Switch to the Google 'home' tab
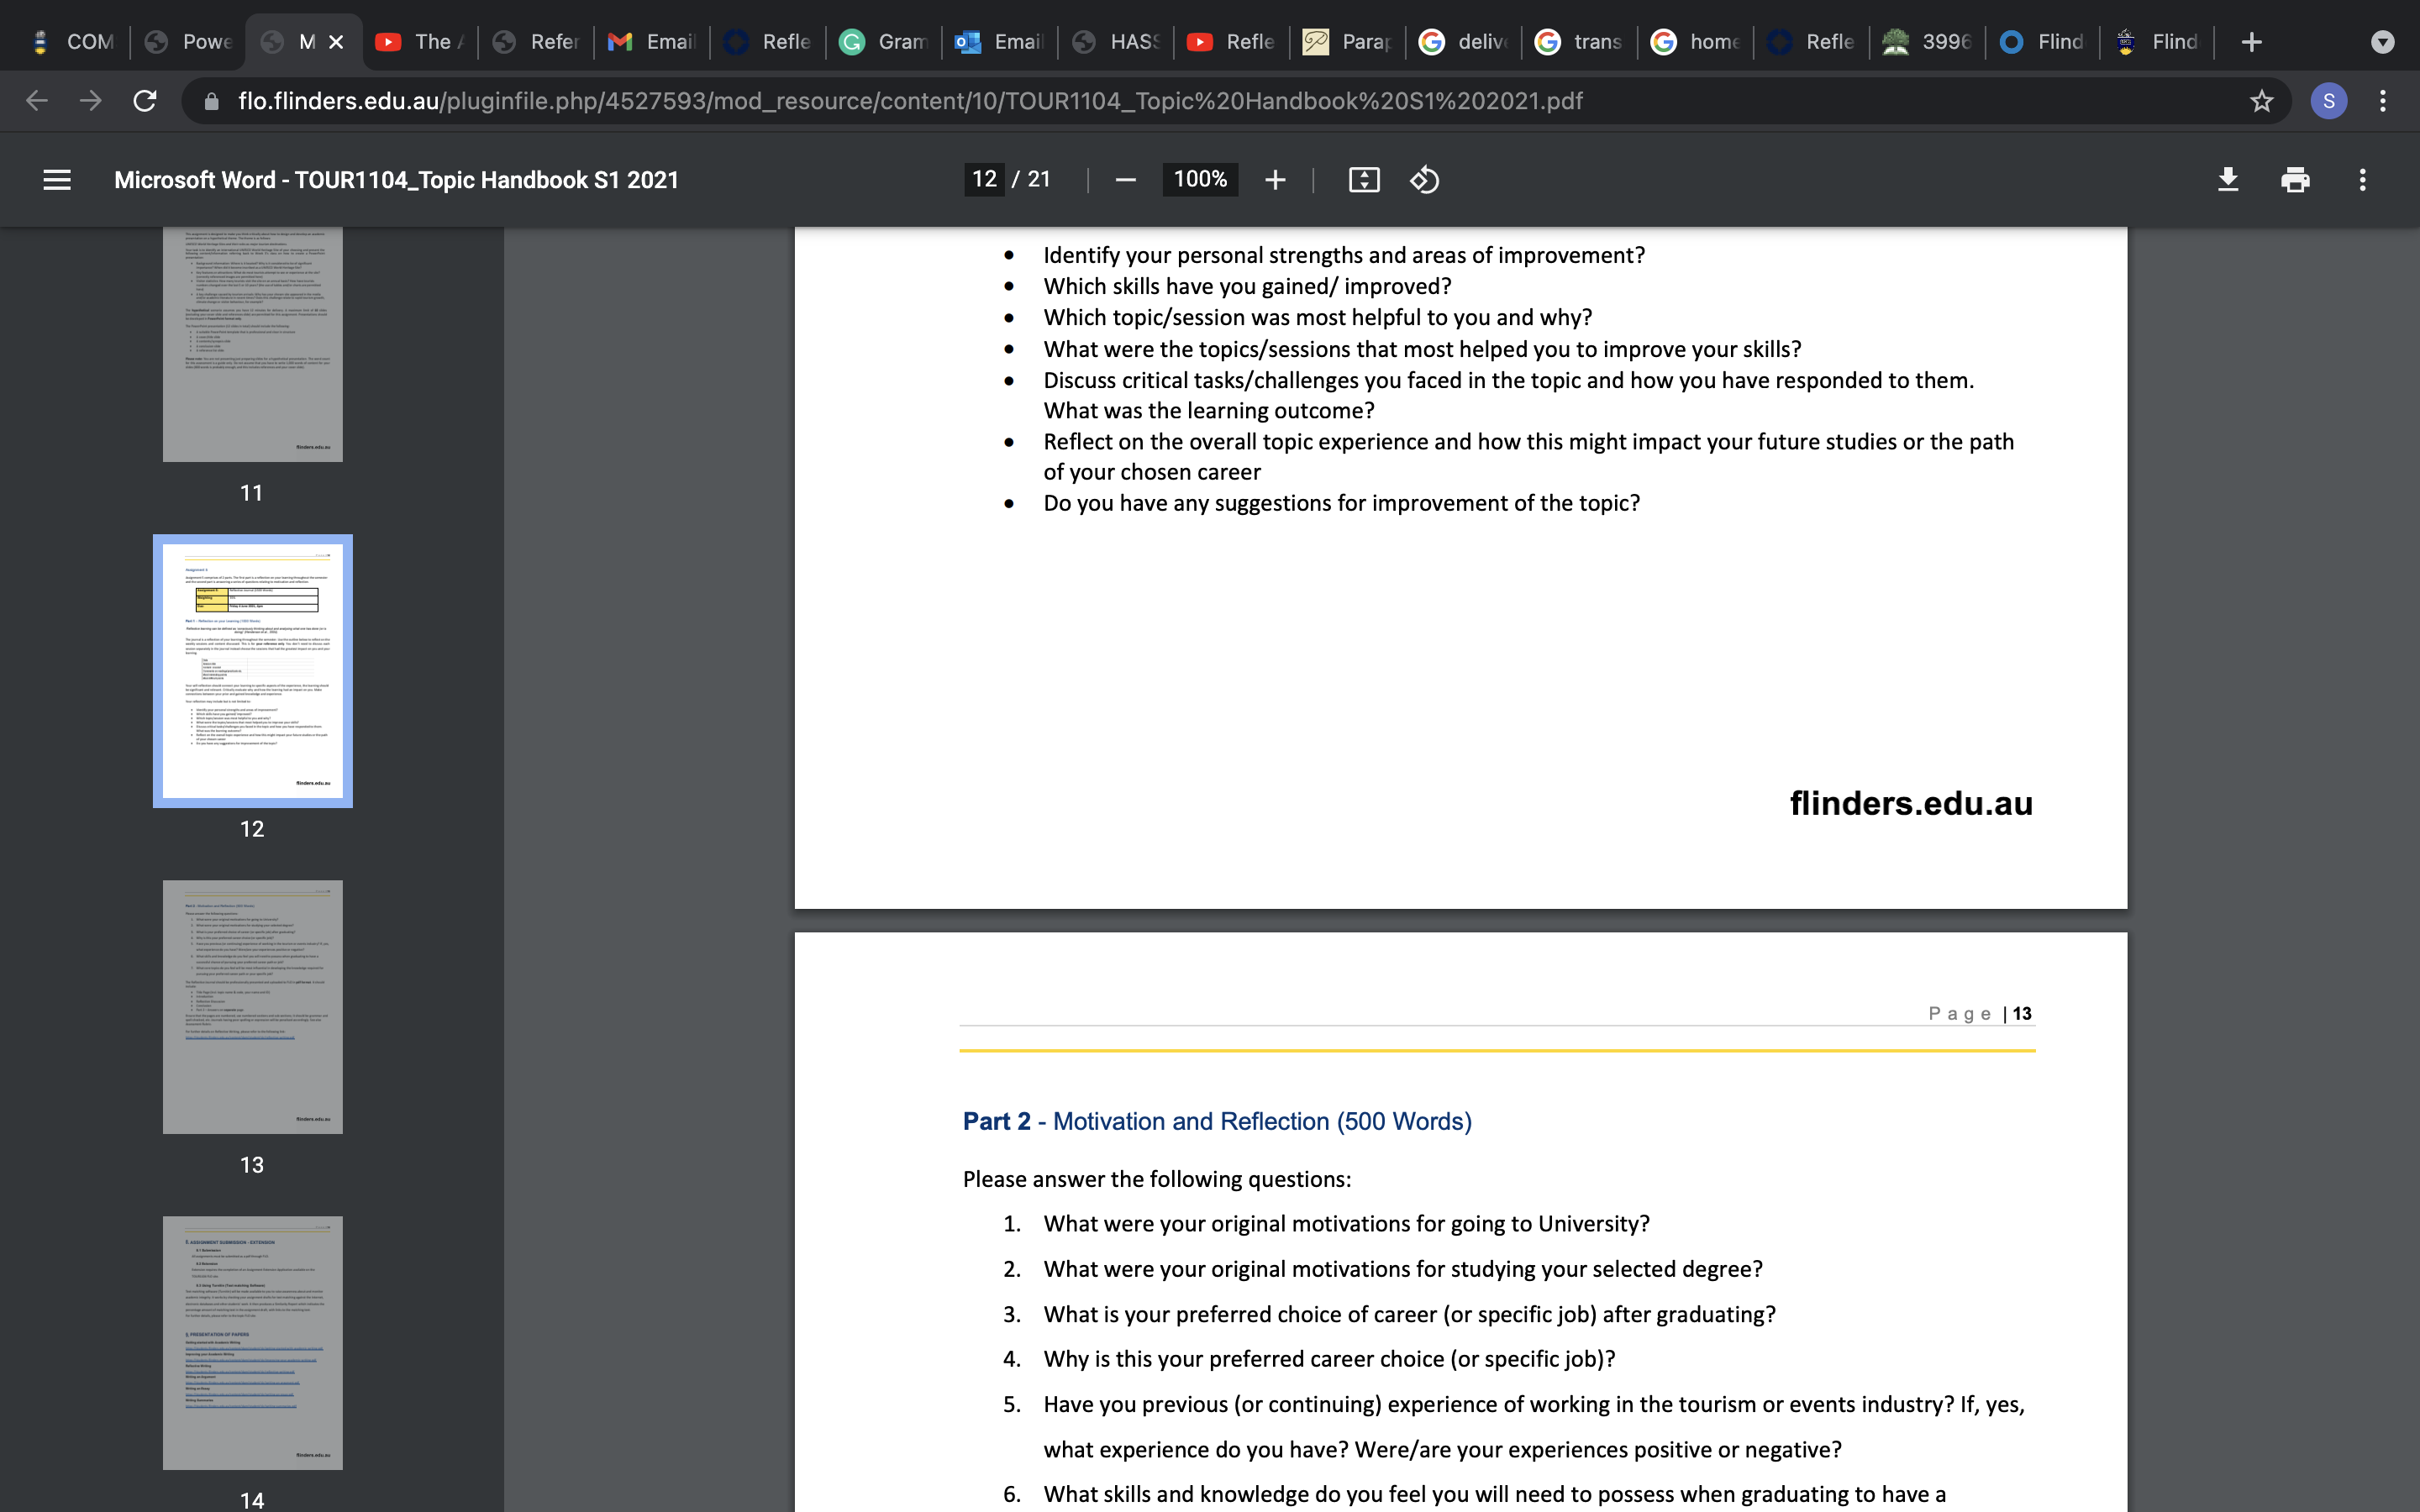 (x=1696, y=42)
